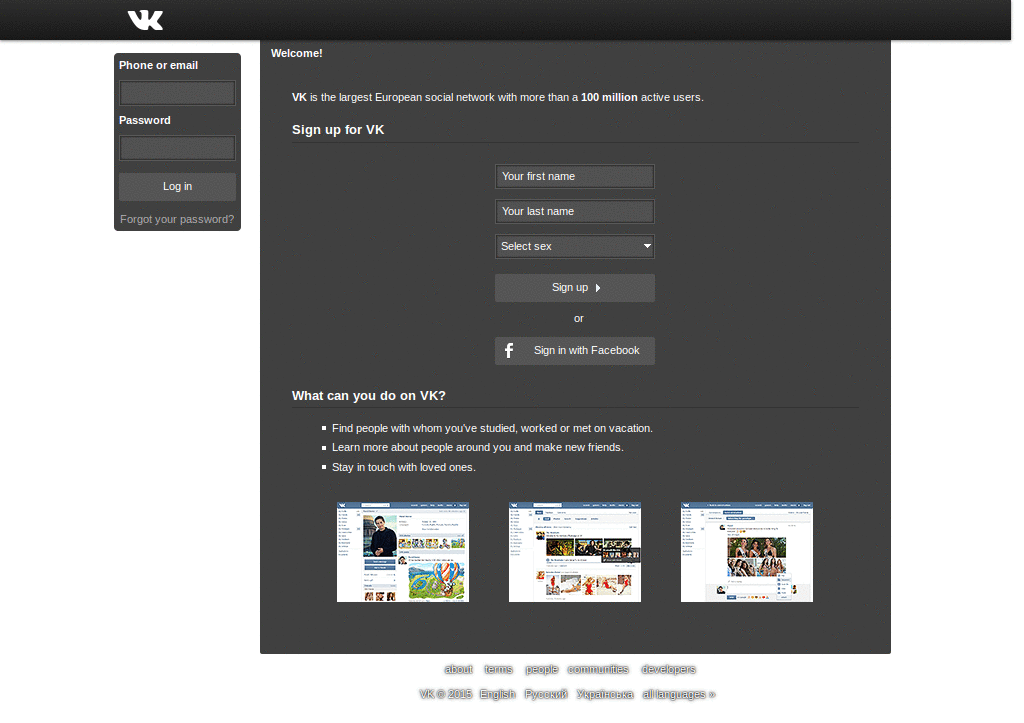Click Sign in with Facebook button
Viewport: 1024px width, 723px height.
coord(575,351)
